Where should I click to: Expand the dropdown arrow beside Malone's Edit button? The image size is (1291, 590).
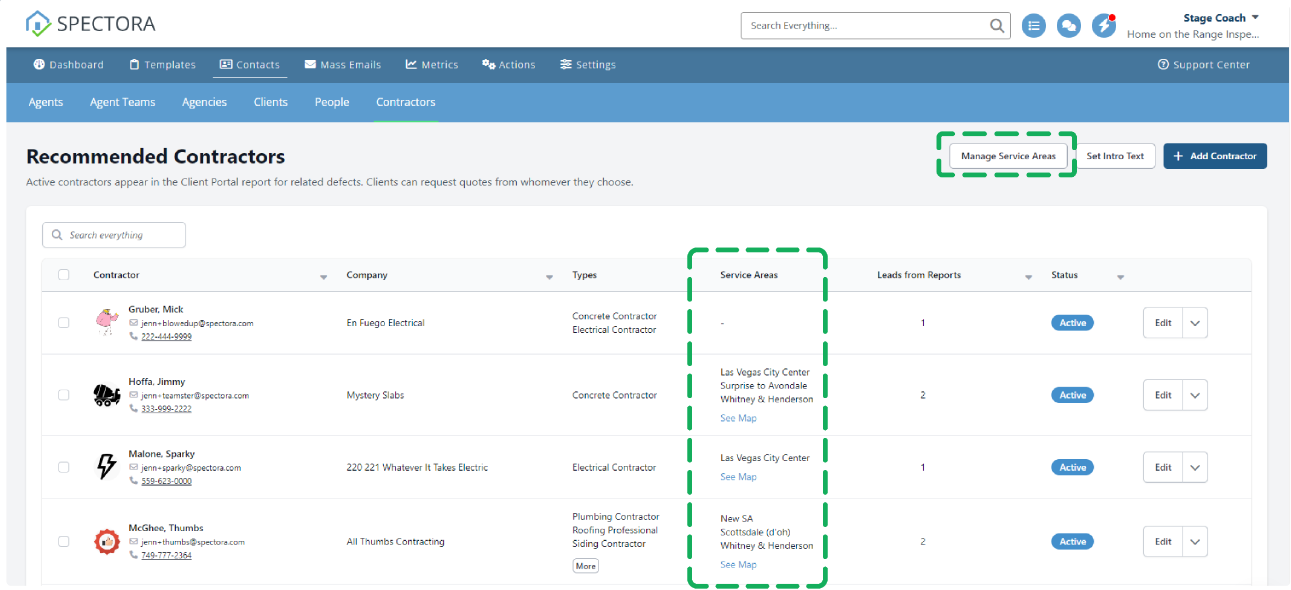1195,467
